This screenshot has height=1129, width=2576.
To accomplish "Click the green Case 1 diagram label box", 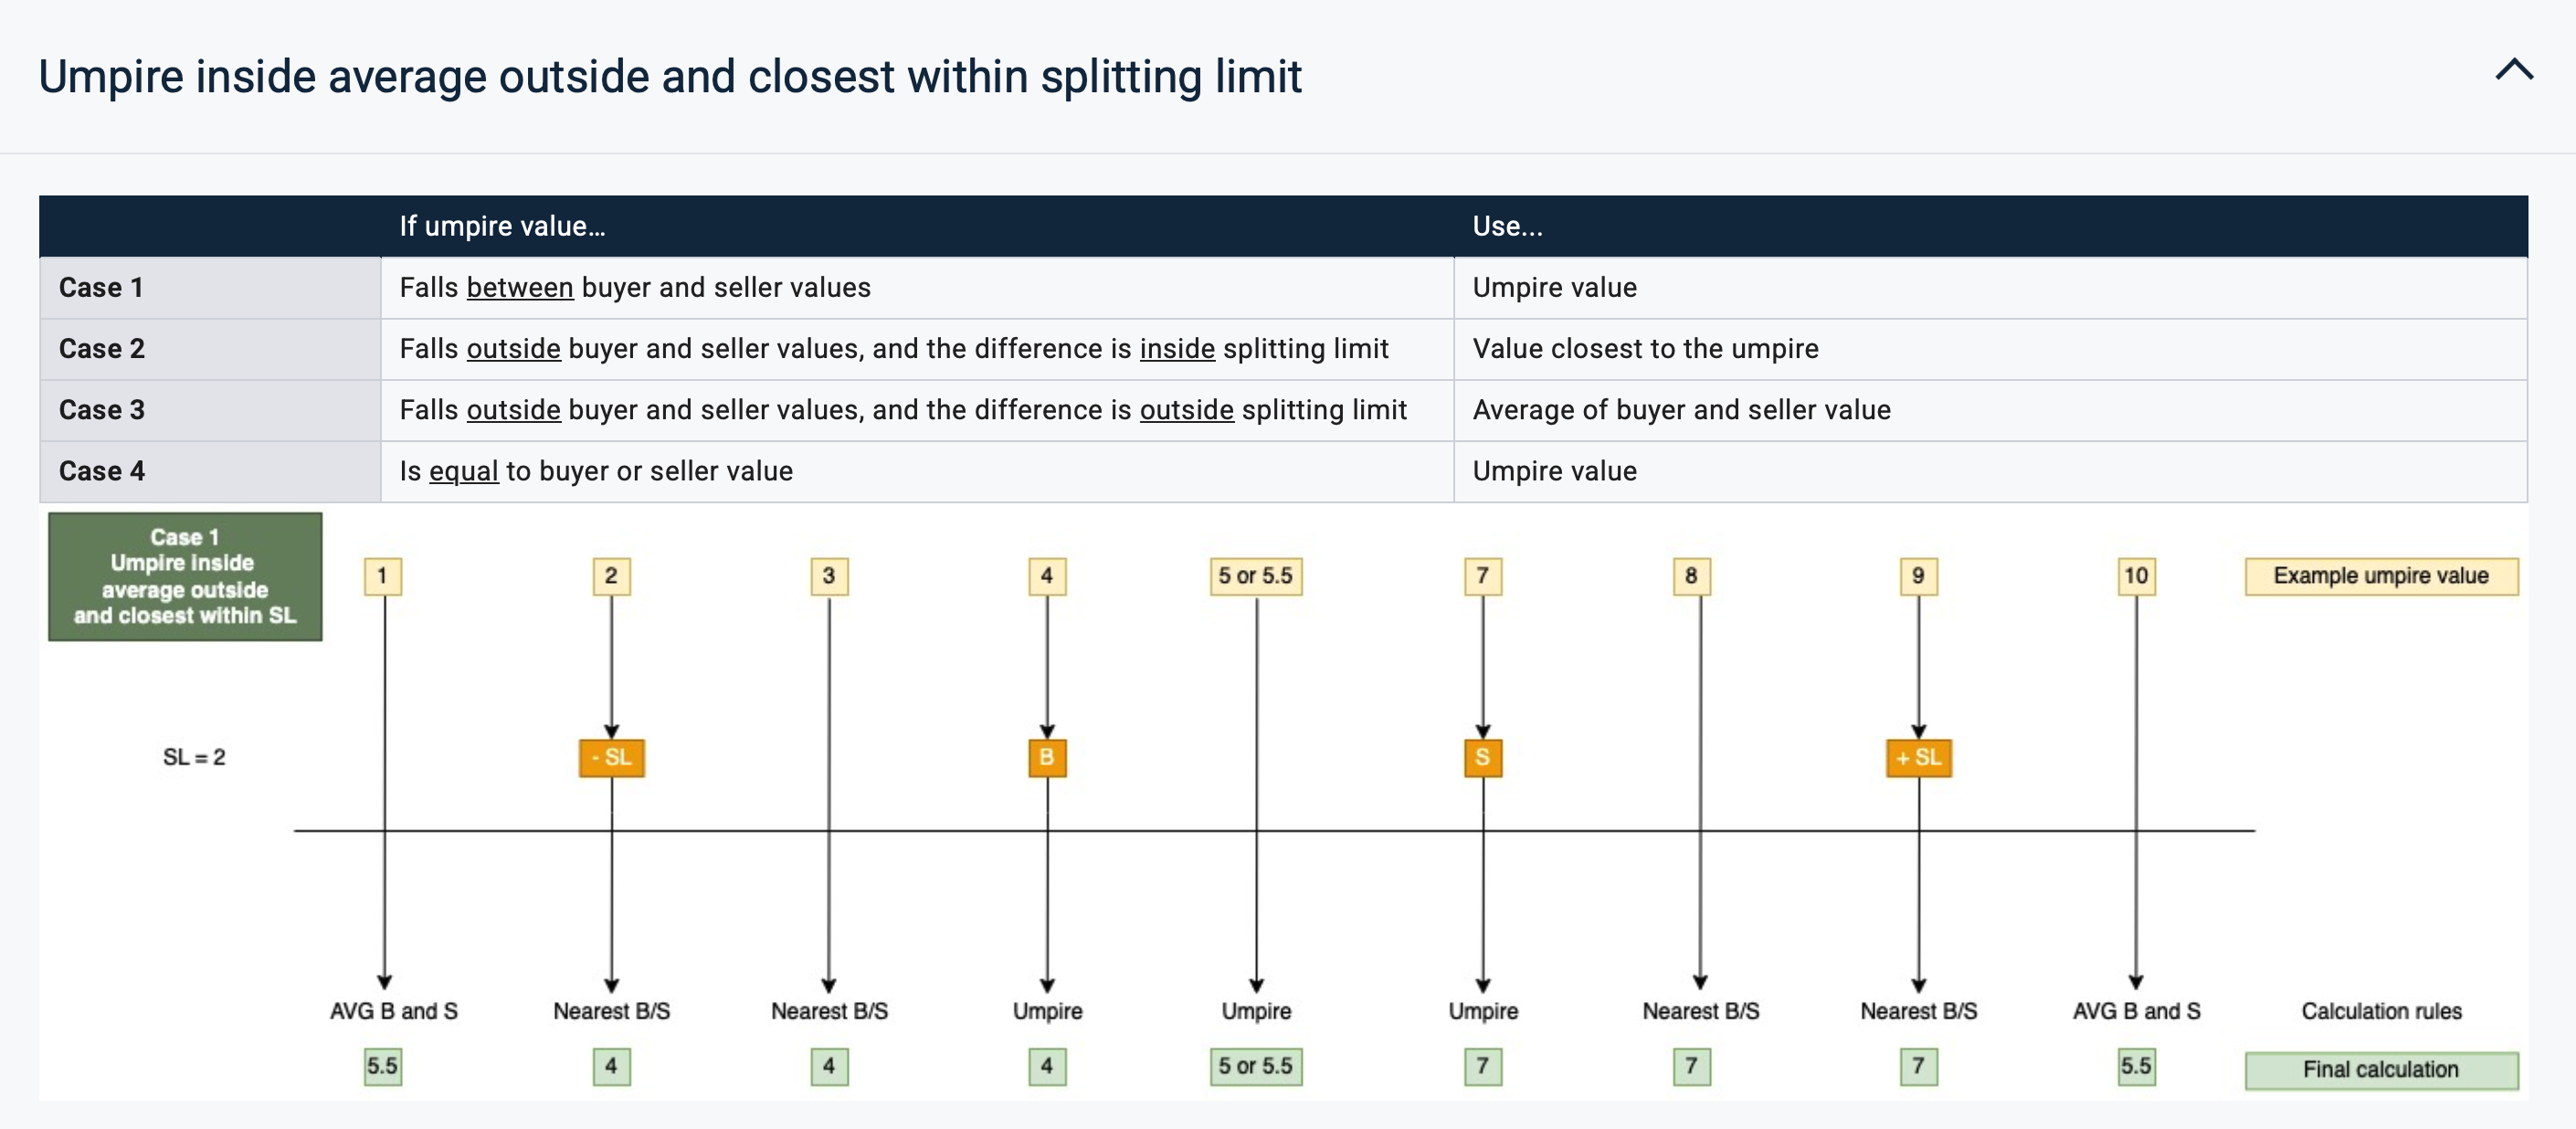I will coord(185,577).
